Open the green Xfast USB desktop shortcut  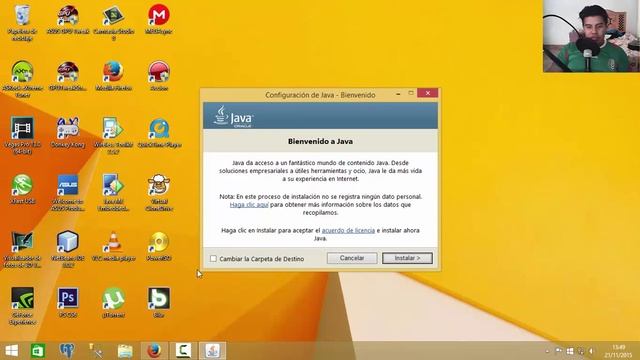coord(22,189)
